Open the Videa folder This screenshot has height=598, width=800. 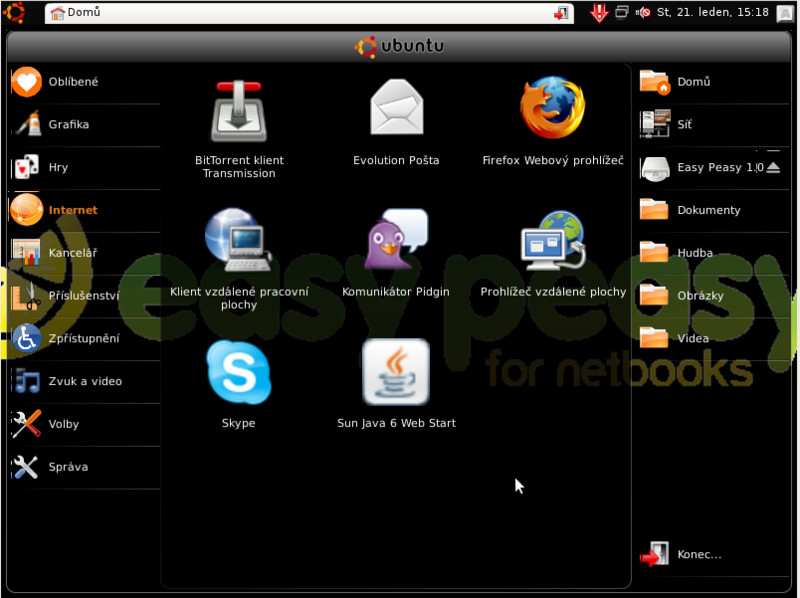[713, 339]
